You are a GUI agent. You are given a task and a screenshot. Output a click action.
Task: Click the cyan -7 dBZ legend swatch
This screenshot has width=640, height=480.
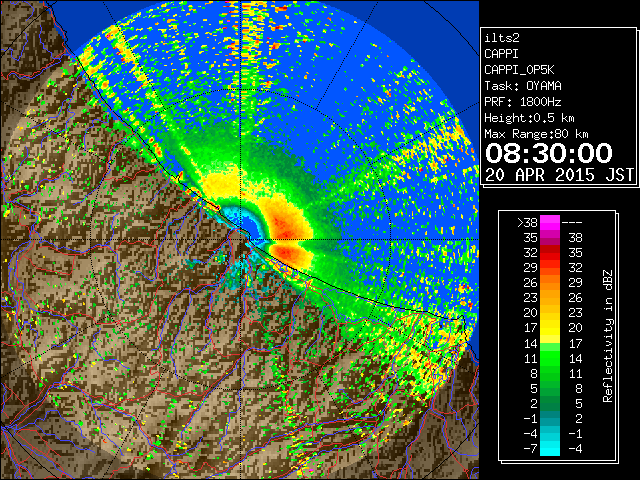(550, 448)
